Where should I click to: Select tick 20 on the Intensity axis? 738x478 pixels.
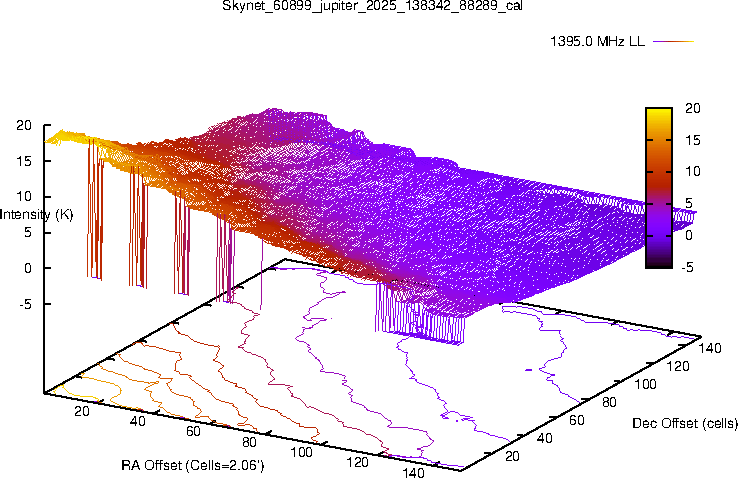(24, 125)
